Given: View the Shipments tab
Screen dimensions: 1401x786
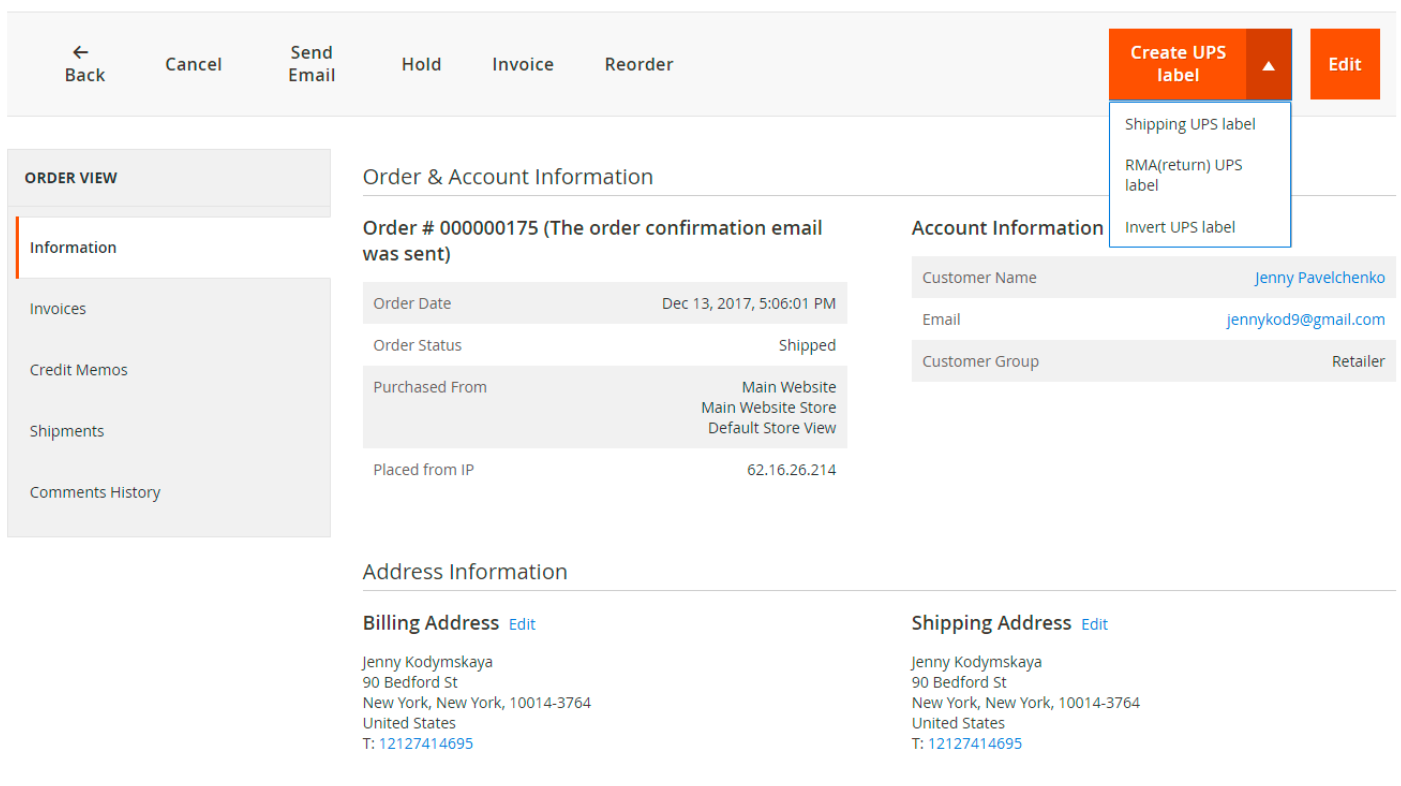Looking at the screenshot, I should click(x=67, y=431).
